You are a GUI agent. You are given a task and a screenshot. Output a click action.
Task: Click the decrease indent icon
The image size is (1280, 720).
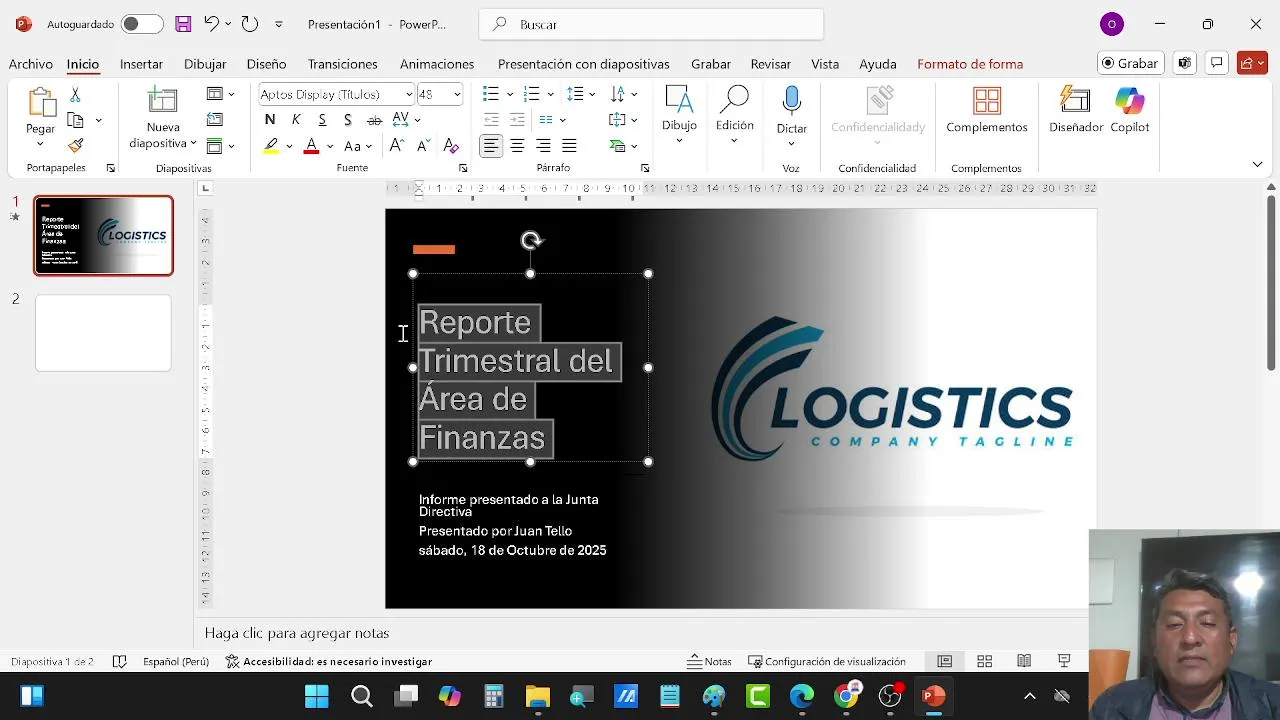(x=490, y=120)
